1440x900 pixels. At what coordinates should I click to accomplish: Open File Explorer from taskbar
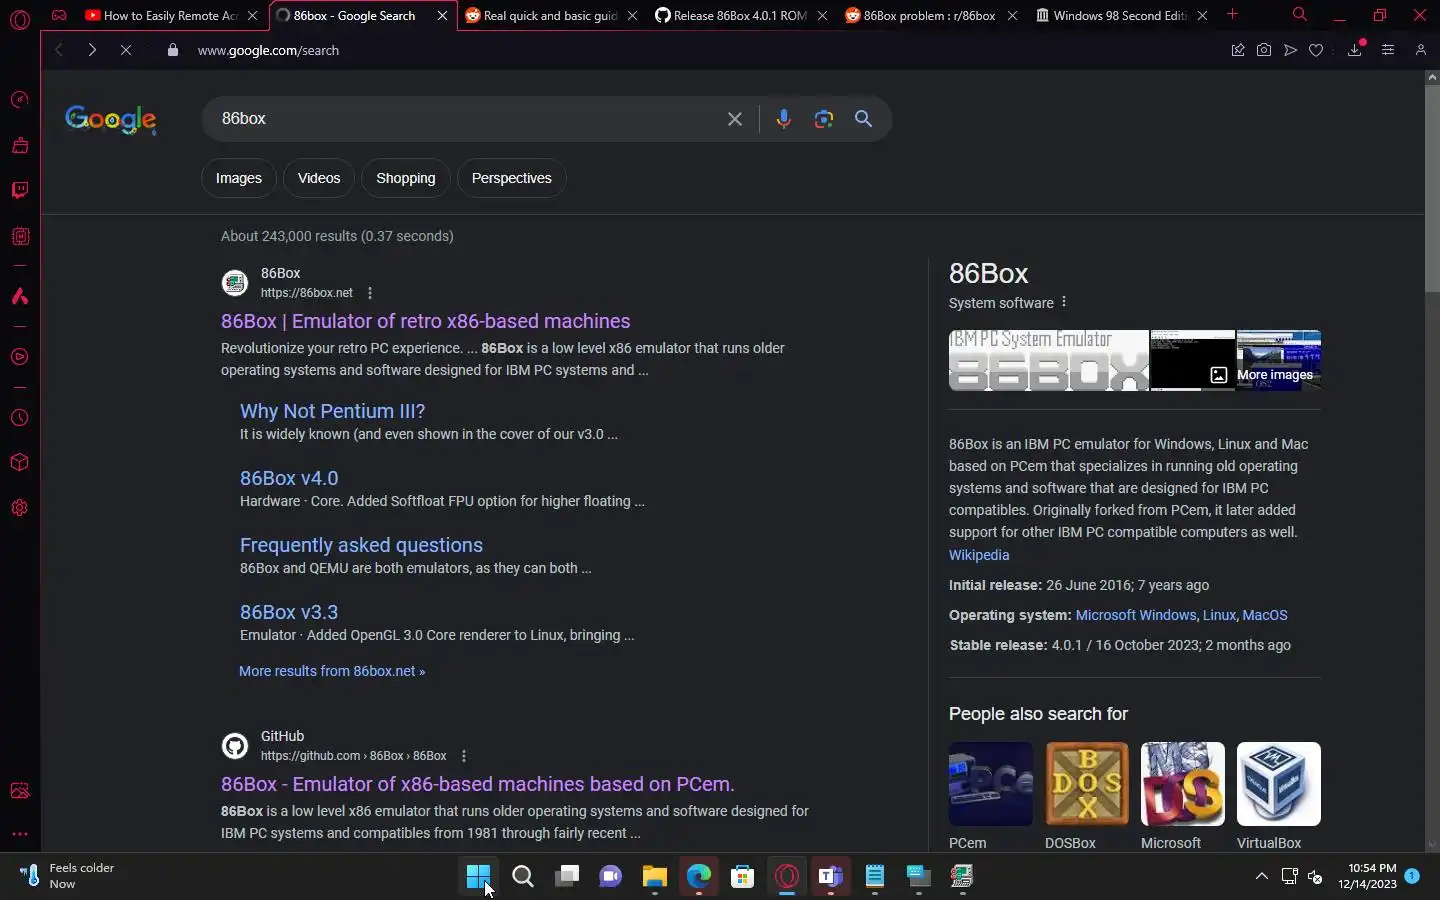coord(654,877)
